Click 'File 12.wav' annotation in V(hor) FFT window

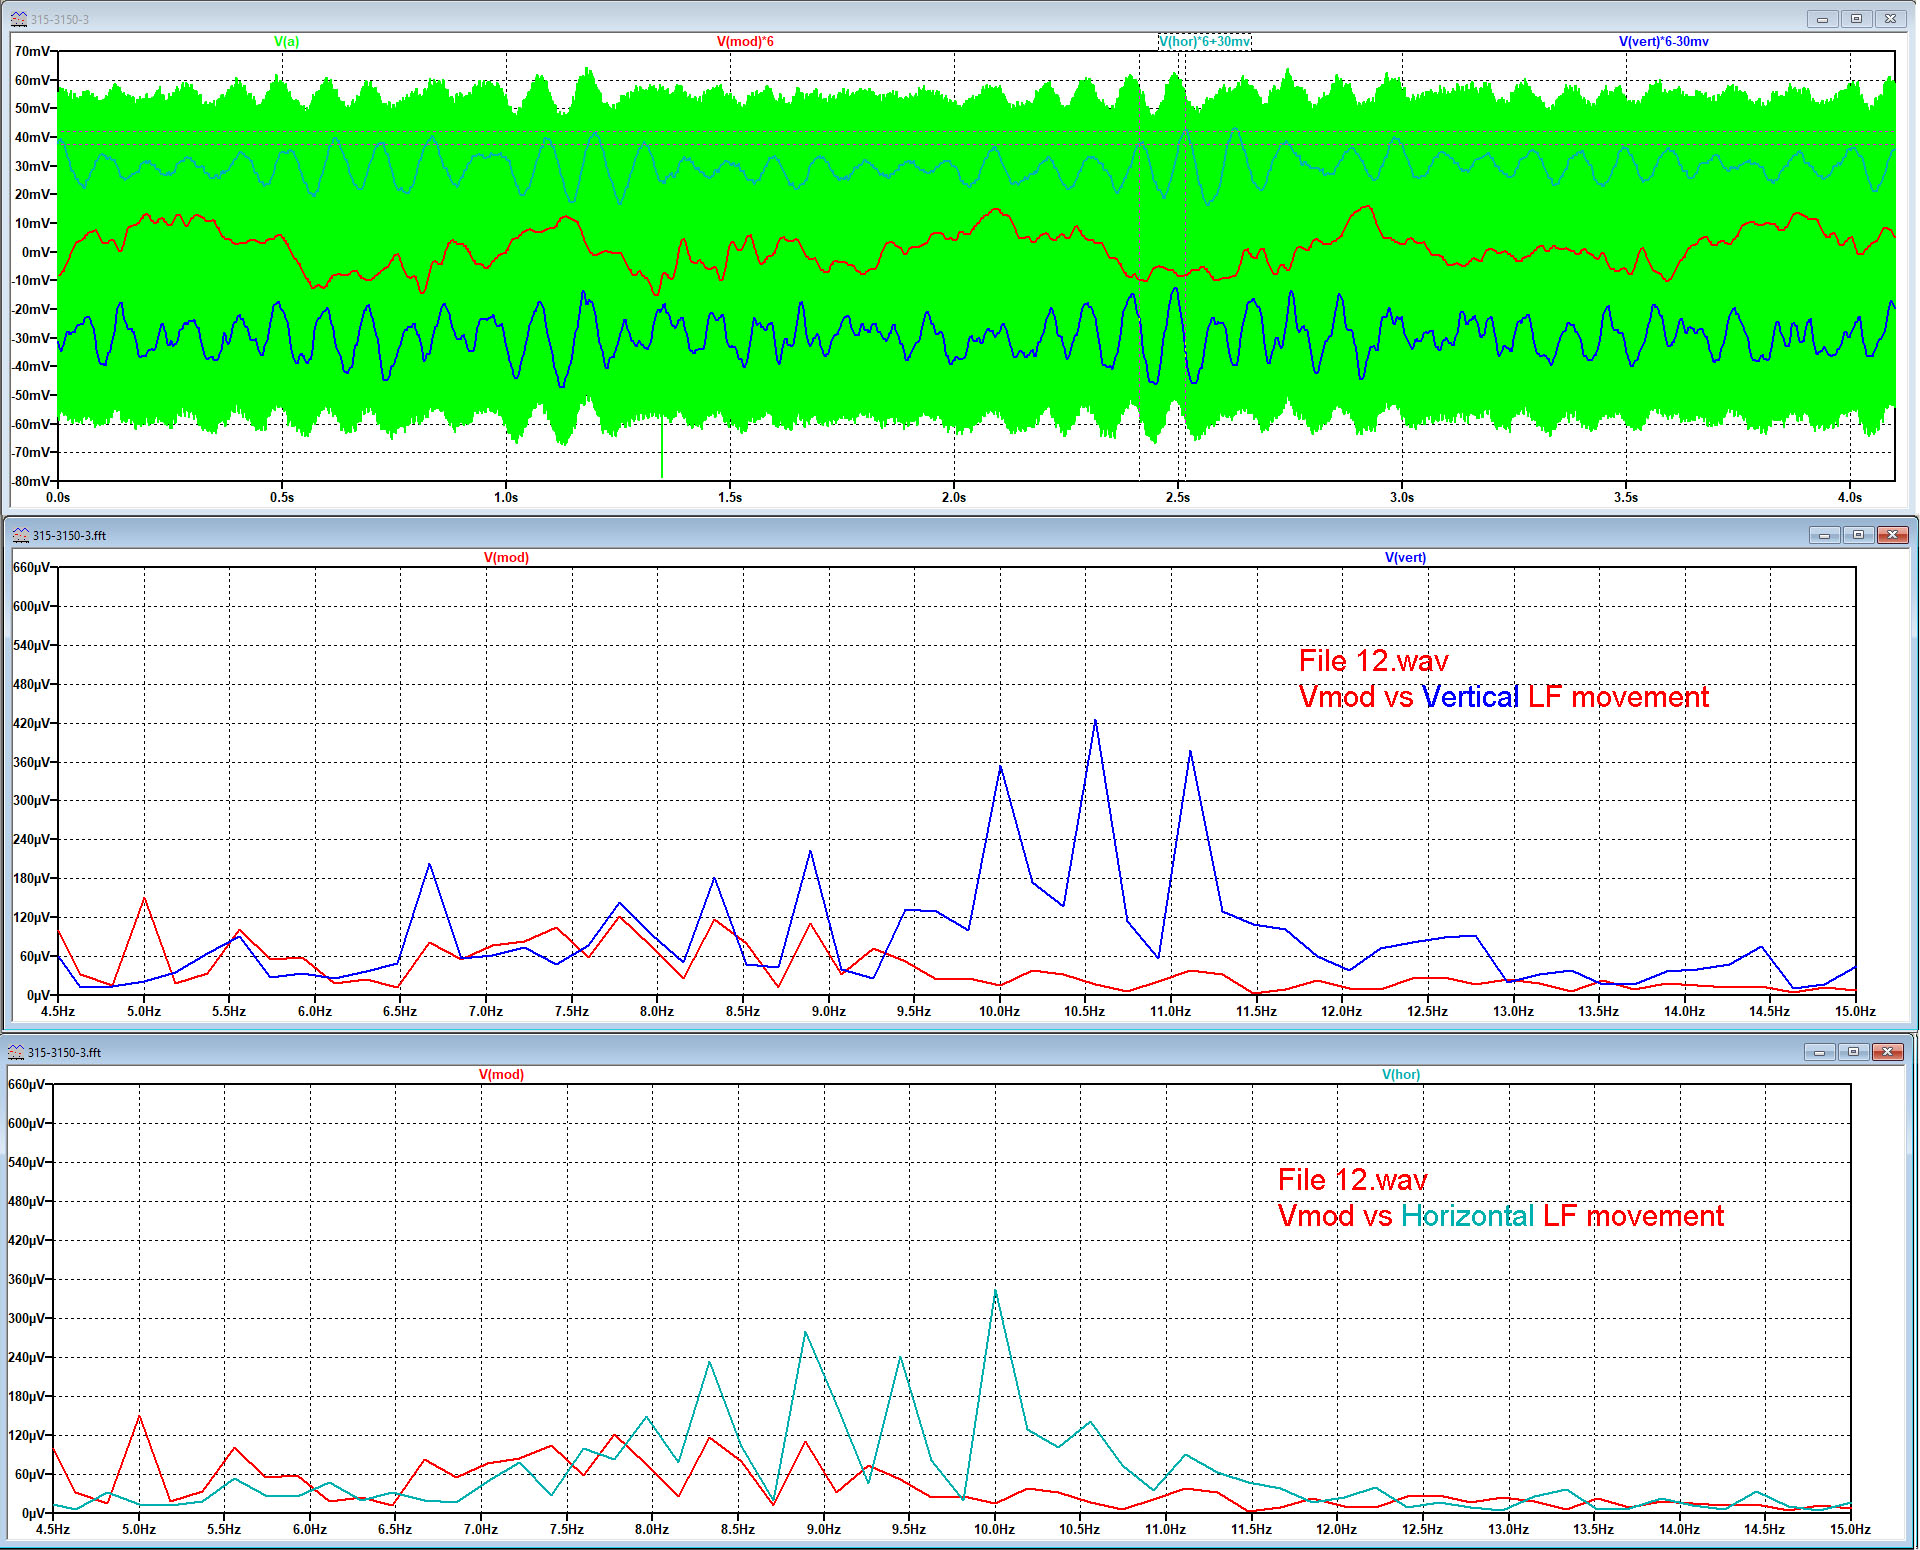point(1352,1180)
